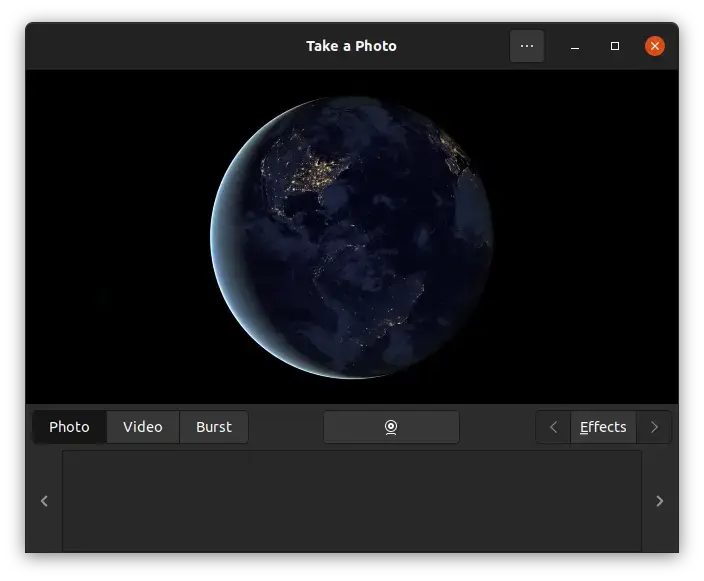Maximize the Take a Photo window
The image size is (704, 581).
point(615,46)
